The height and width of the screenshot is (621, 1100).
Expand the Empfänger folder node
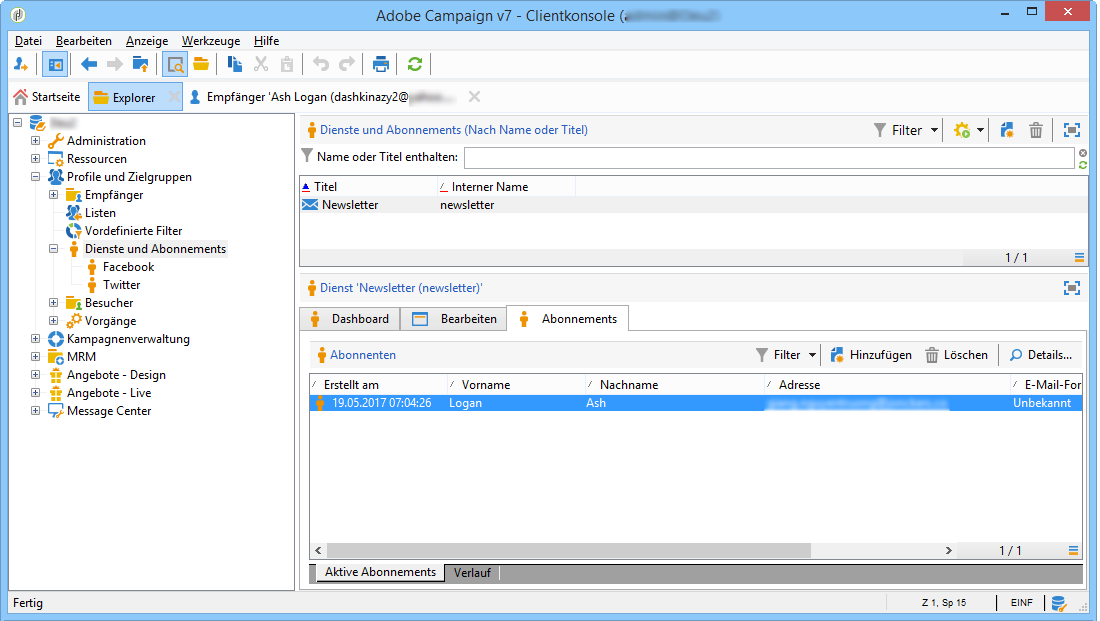pos(53,194)
